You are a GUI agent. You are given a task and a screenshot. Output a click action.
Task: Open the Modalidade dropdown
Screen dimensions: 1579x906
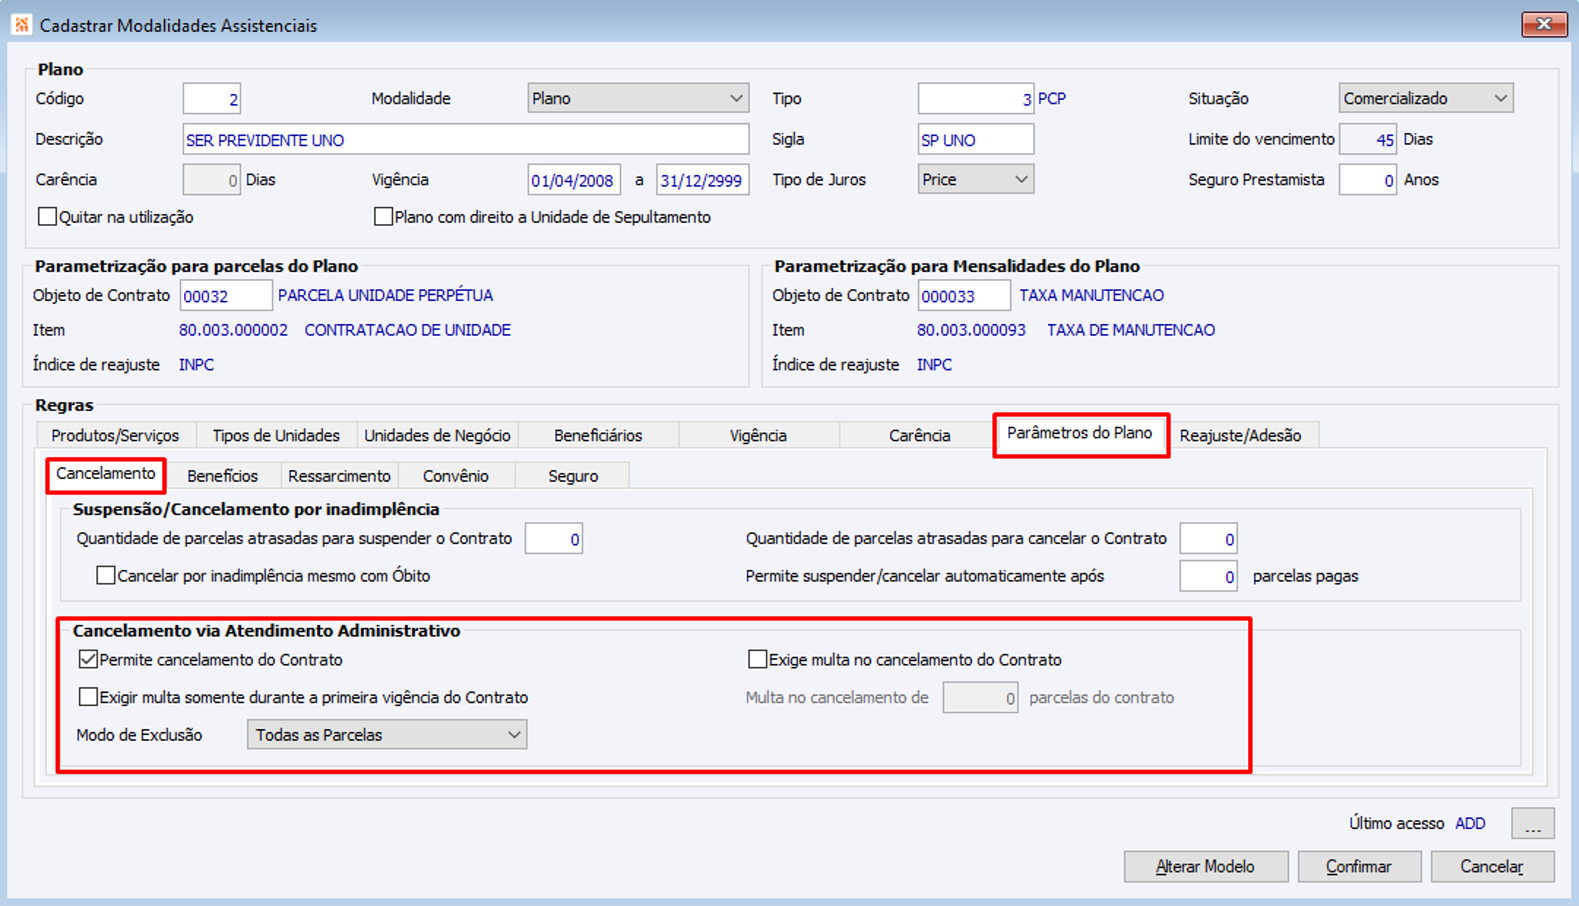[638, 98]
